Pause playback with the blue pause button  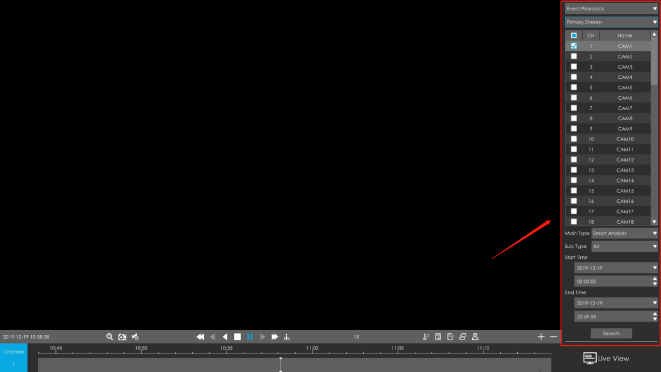(x=250, y=337)
